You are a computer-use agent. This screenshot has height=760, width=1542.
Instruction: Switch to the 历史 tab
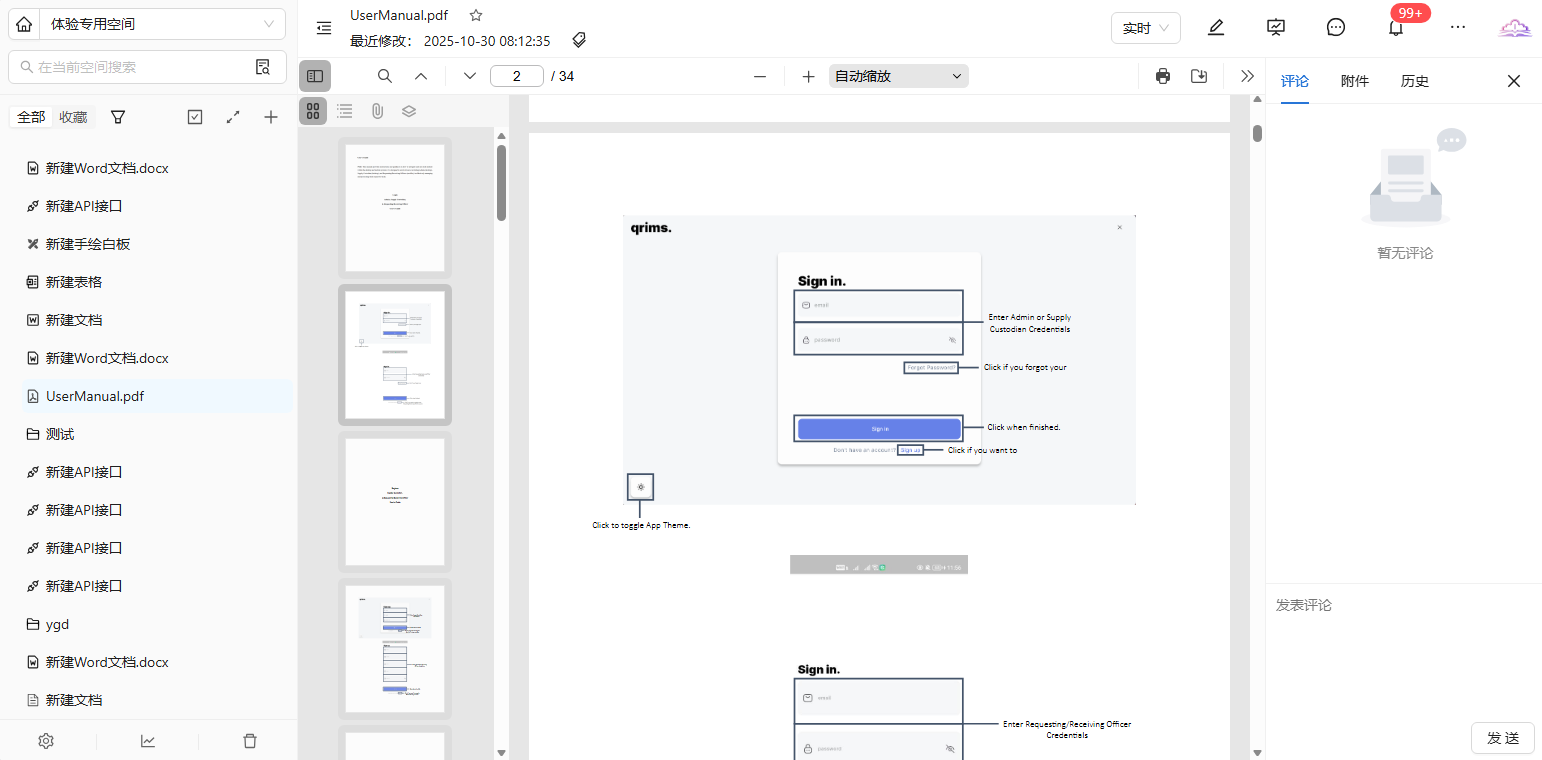[1415, 81]
